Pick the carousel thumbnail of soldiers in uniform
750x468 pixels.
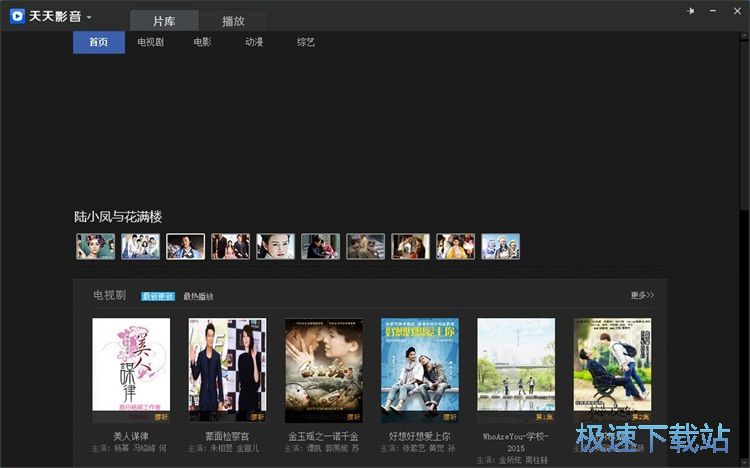tap(365, 246)
